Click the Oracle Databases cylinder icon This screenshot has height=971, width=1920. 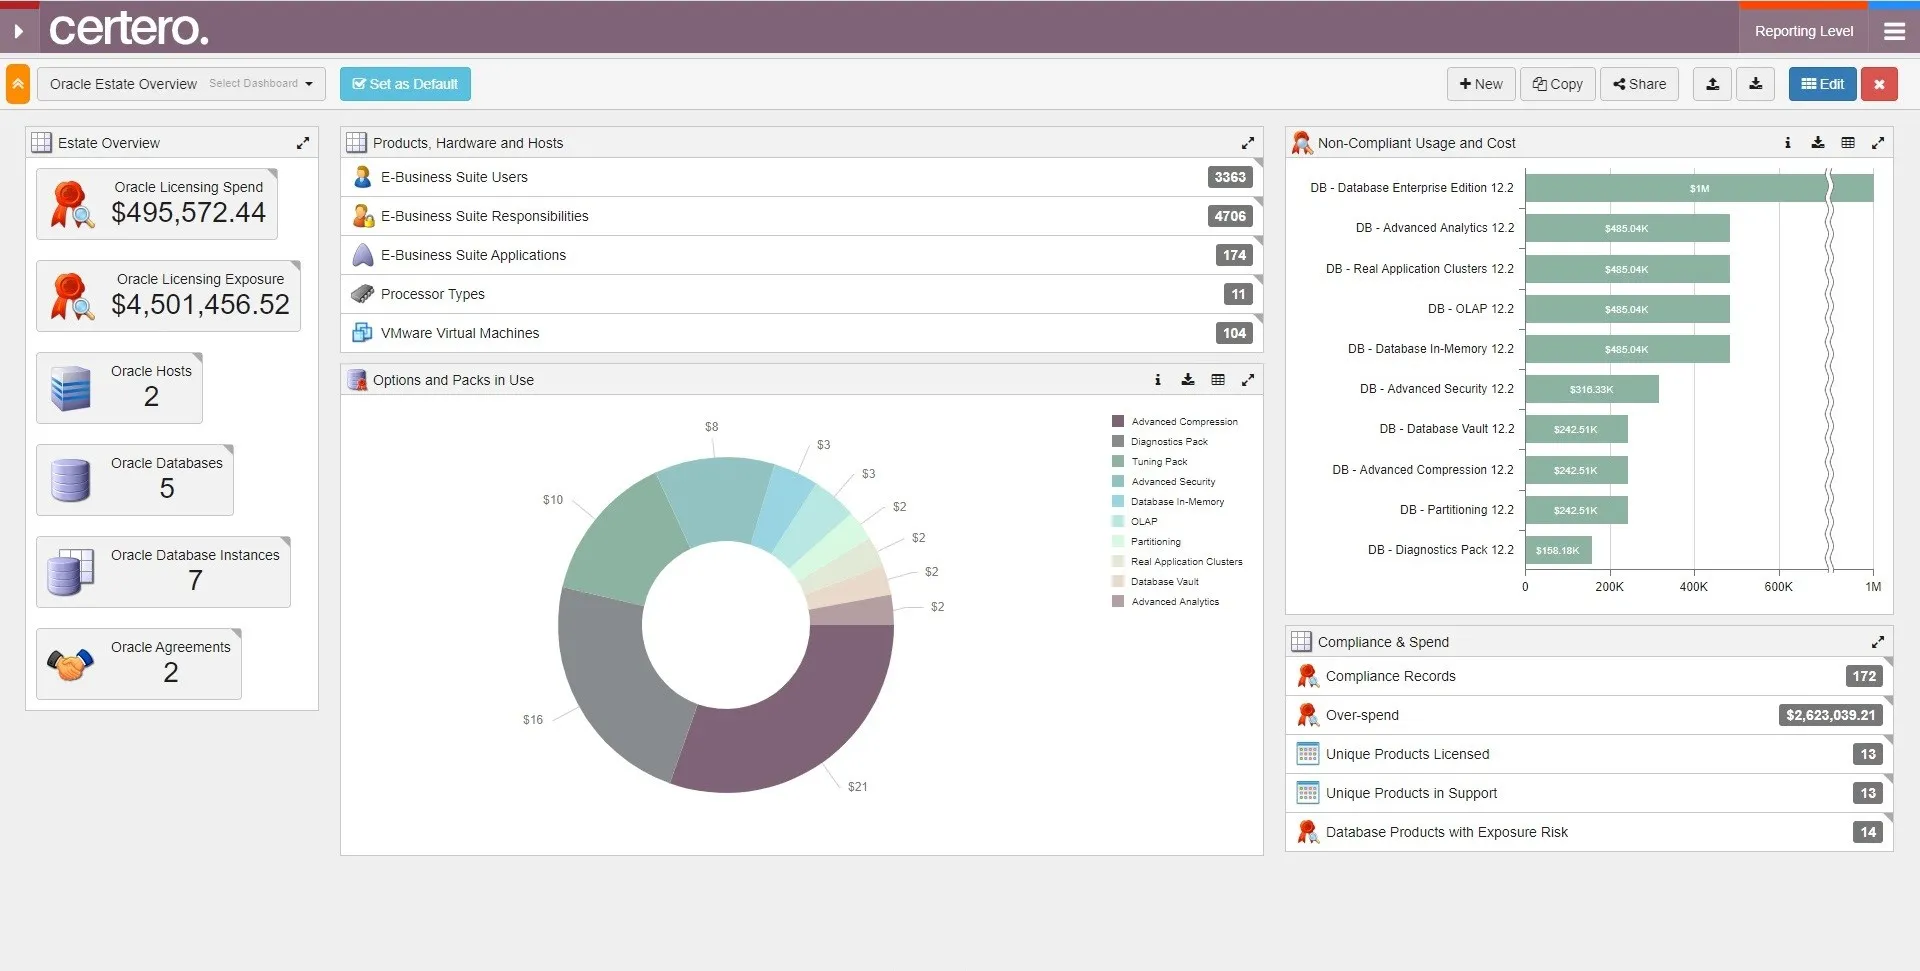coord(71,480)
